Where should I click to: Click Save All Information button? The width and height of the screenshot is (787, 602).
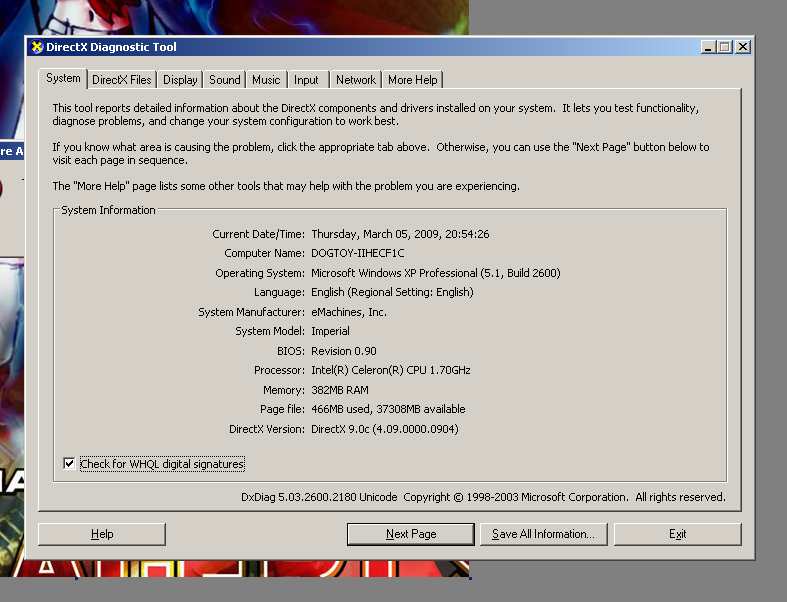tap(543, 534)
